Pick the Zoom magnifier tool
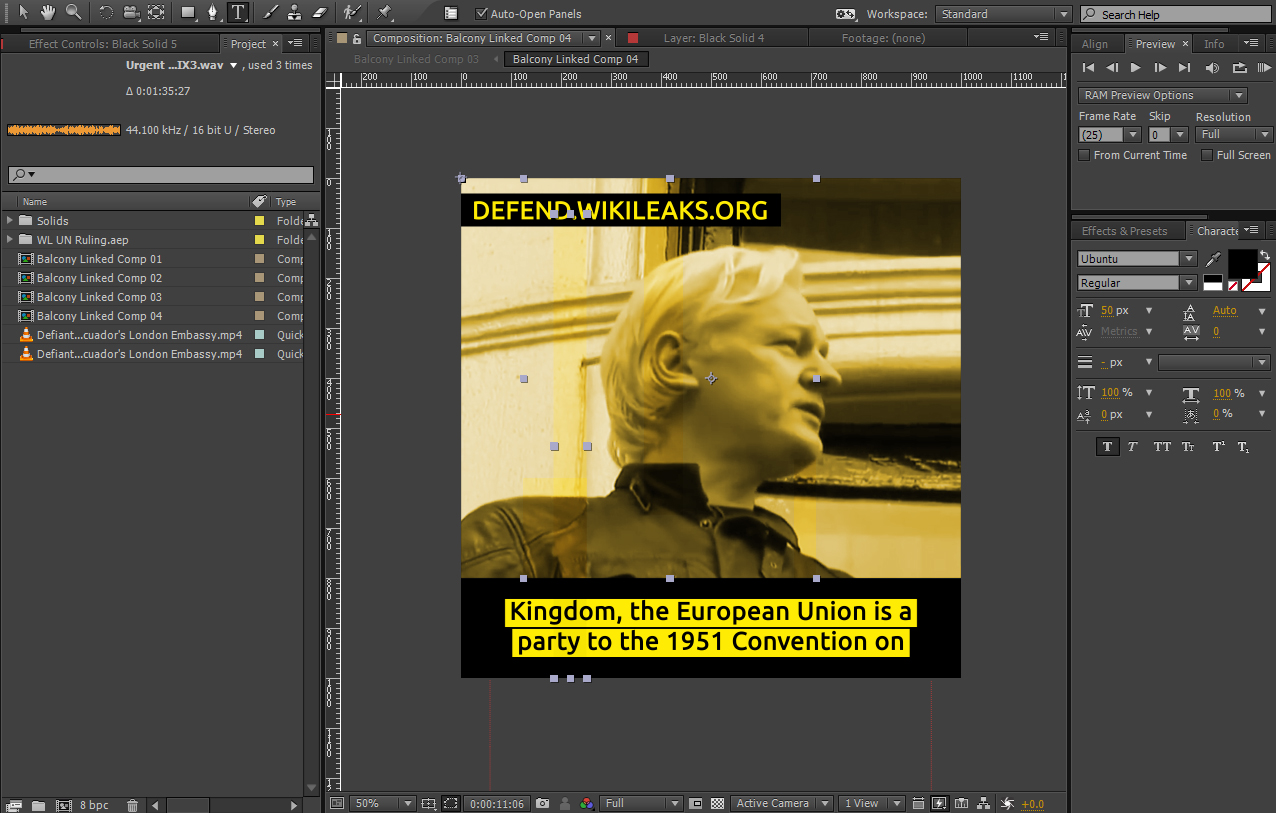 [x=73, y=13]
